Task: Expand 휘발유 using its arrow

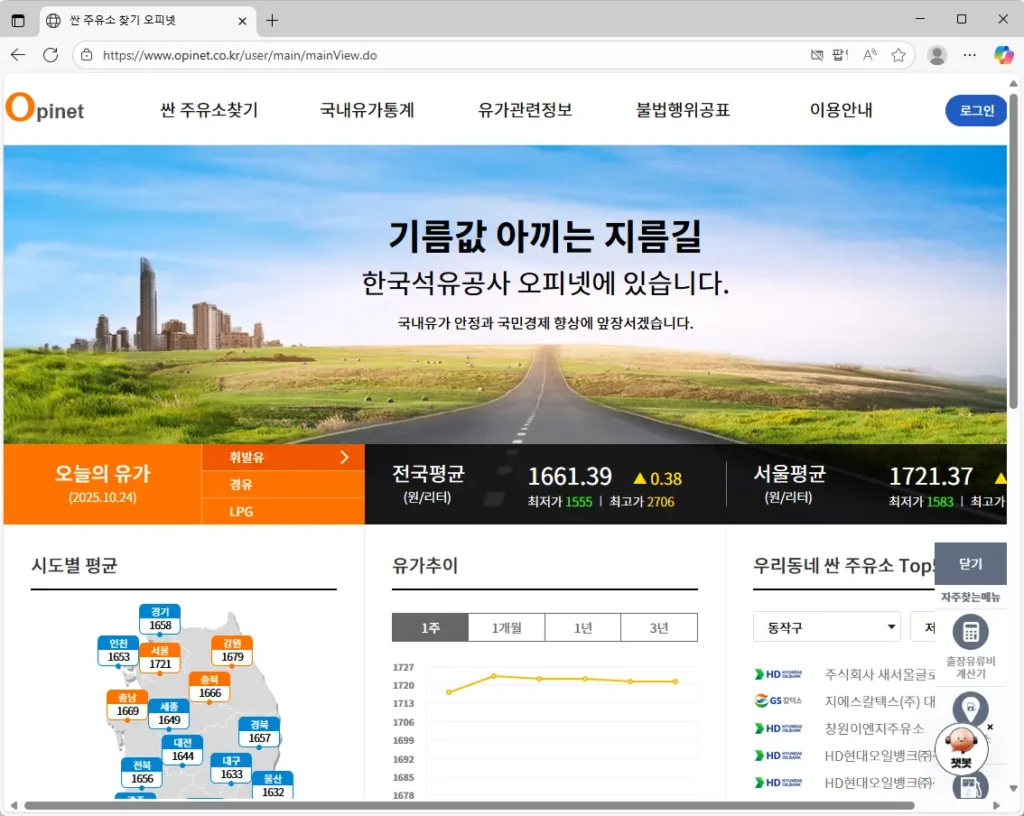Action: point(344,456)
